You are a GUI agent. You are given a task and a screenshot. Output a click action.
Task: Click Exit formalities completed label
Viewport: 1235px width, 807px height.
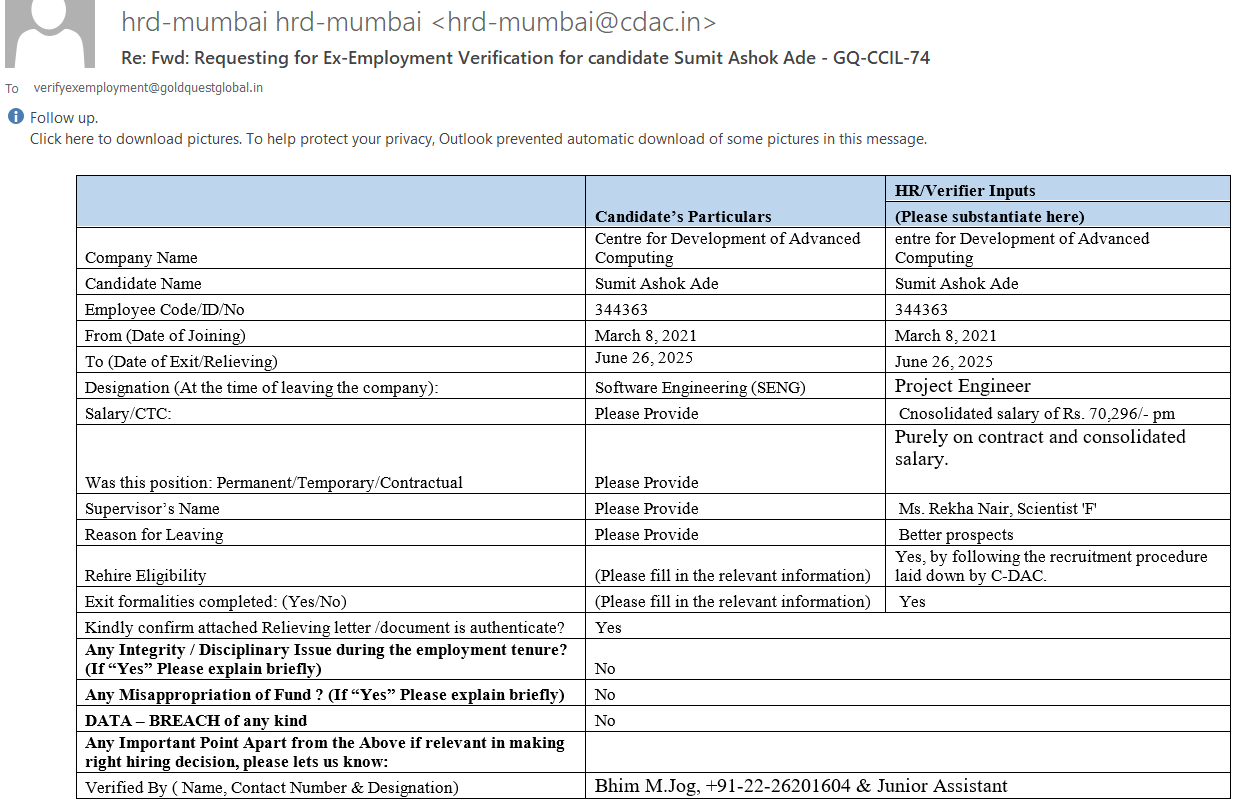[x=216, y=601]
